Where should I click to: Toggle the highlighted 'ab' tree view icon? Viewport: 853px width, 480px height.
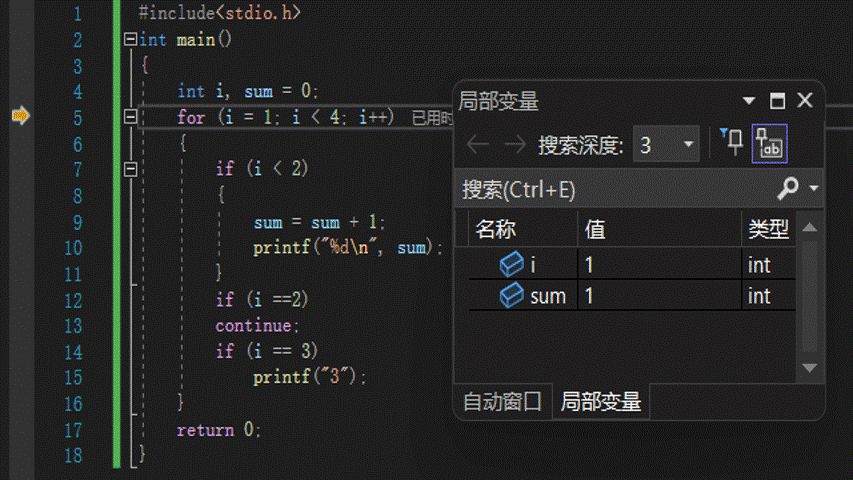[x=769, y=144]
